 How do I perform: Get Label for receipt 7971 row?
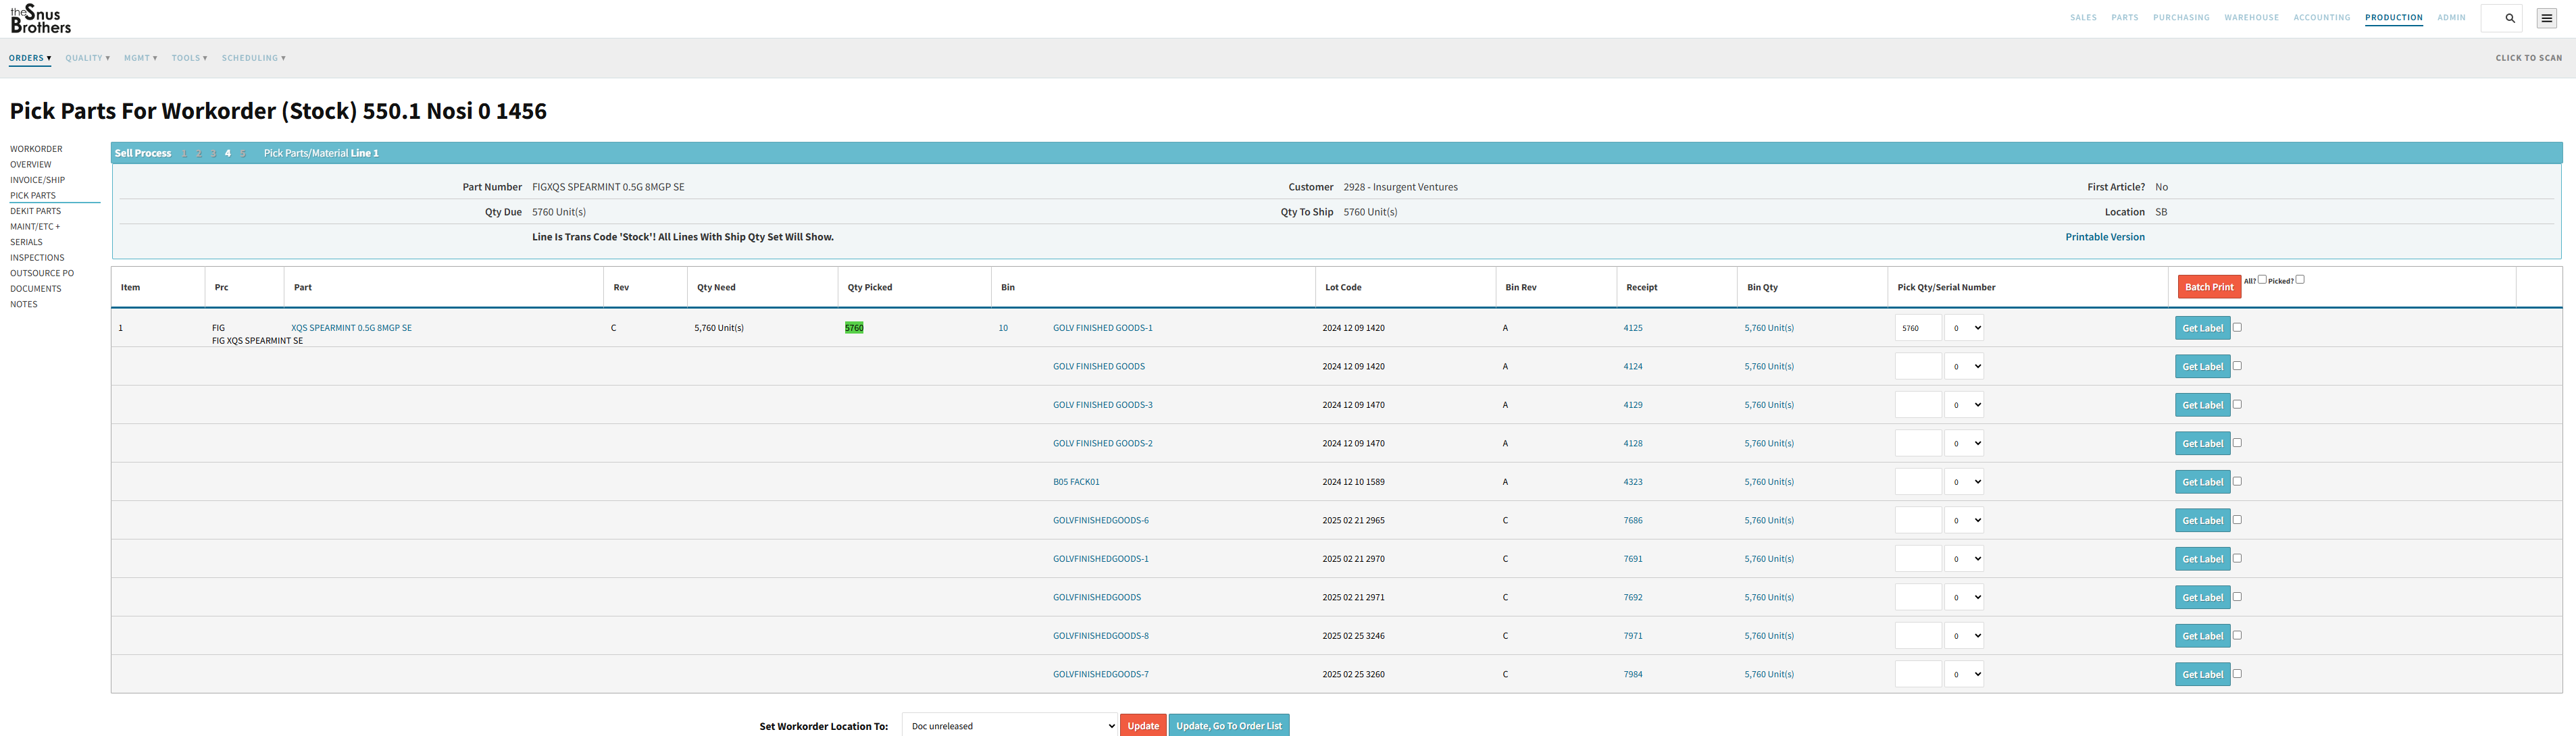click(x=2202, y=636)
